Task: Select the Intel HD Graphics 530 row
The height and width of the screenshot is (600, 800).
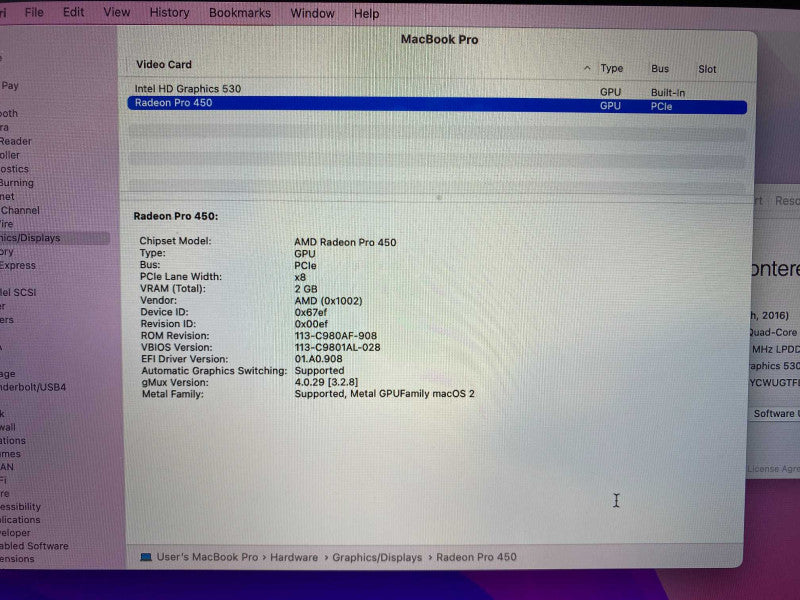Action: coord(437,89)
